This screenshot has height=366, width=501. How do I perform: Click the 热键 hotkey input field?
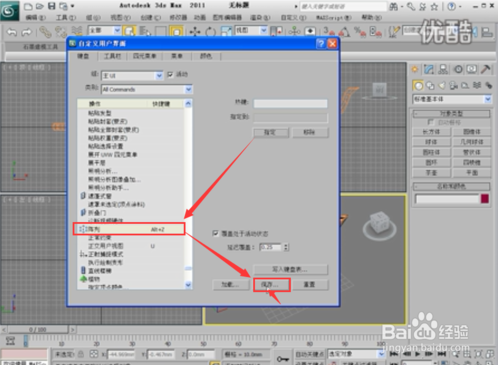(290, 104)
